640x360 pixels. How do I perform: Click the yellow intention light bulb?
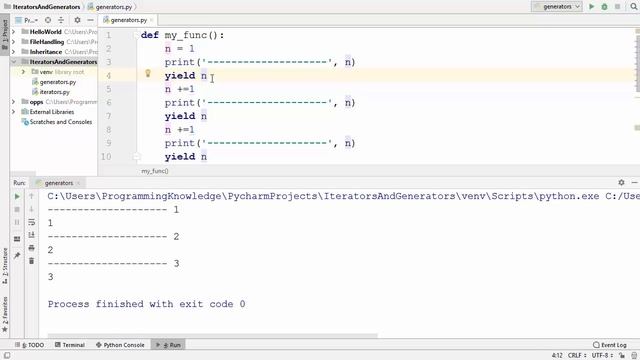[148, 73]
